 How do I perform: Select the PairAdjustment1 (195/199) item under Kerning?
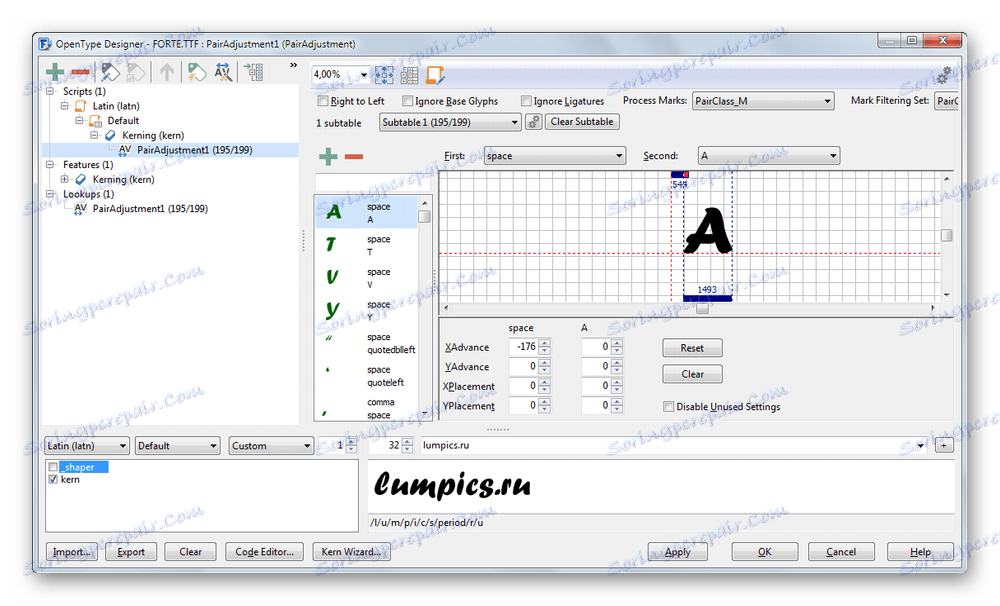click(x=195, y=150)
